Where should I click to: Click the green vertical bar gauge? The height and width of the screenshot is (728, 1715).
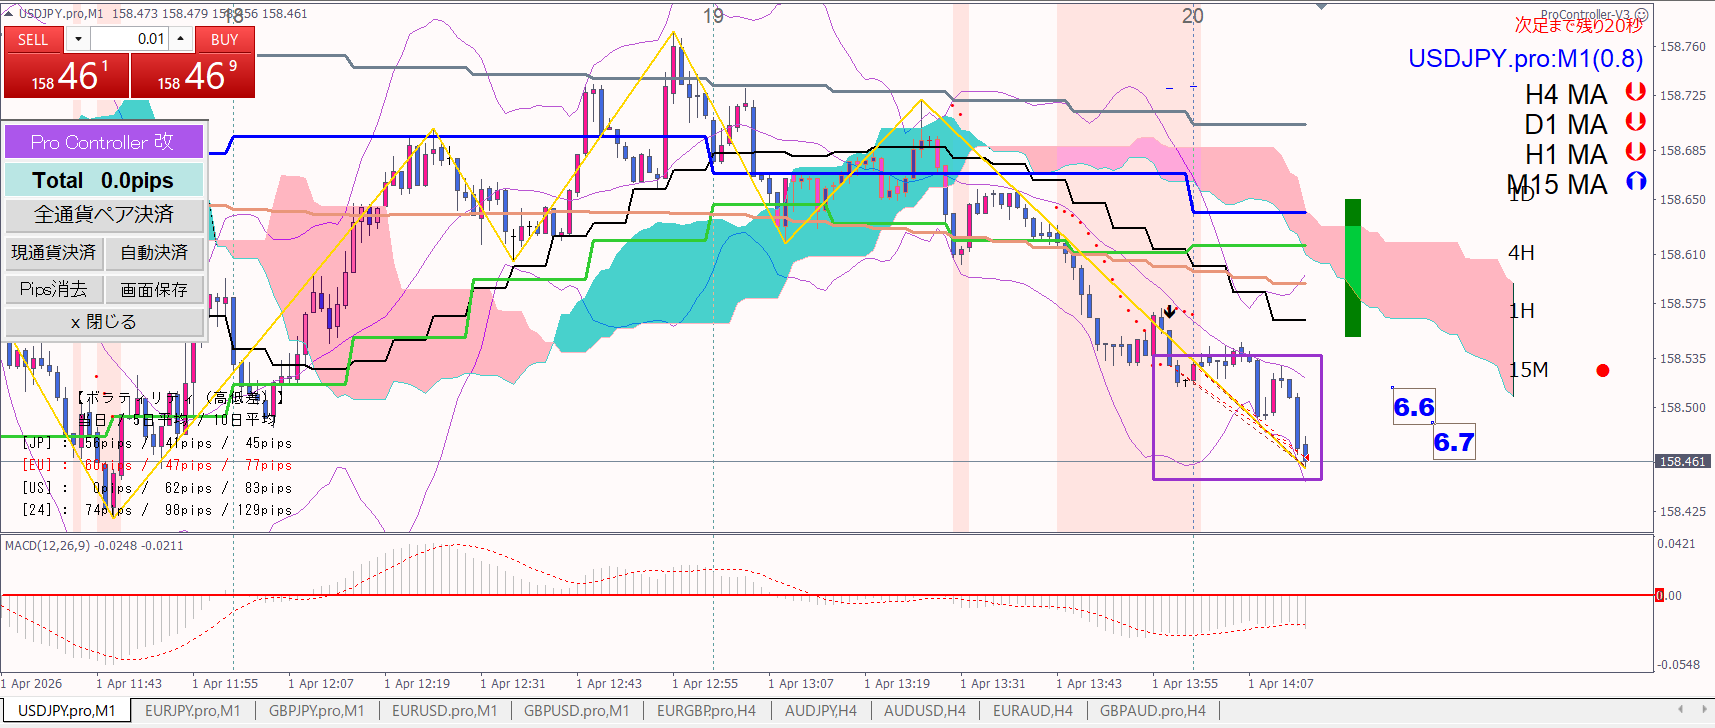pyautogui.click(x=1352, y=268)
